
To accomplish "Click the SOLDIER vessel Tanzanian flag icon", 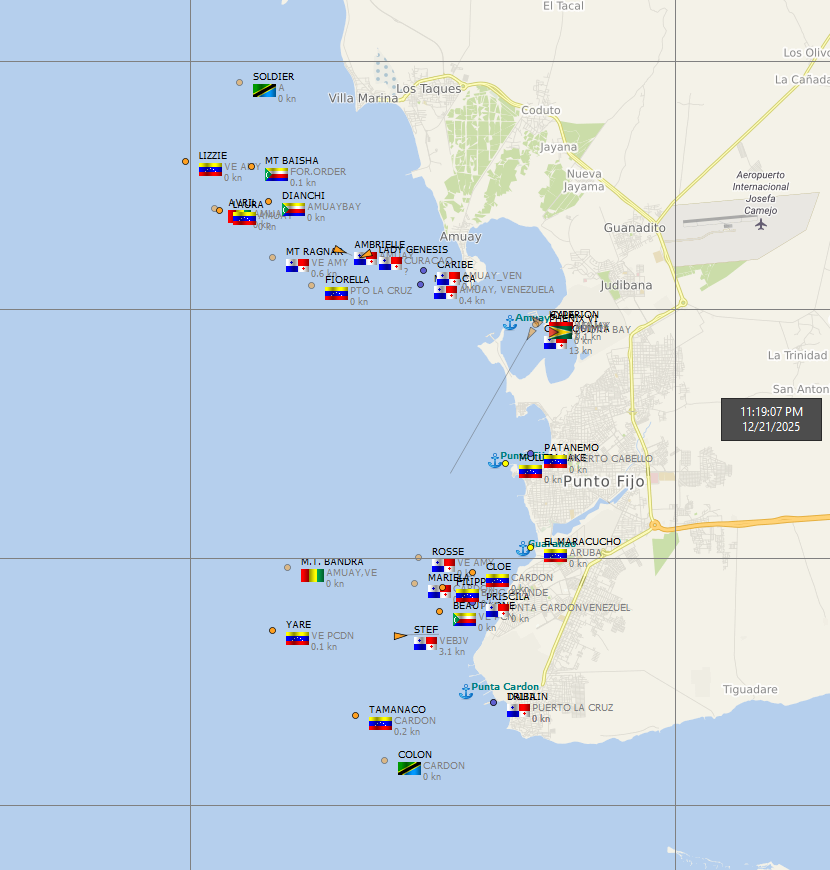I will click(x=264, y=90).
